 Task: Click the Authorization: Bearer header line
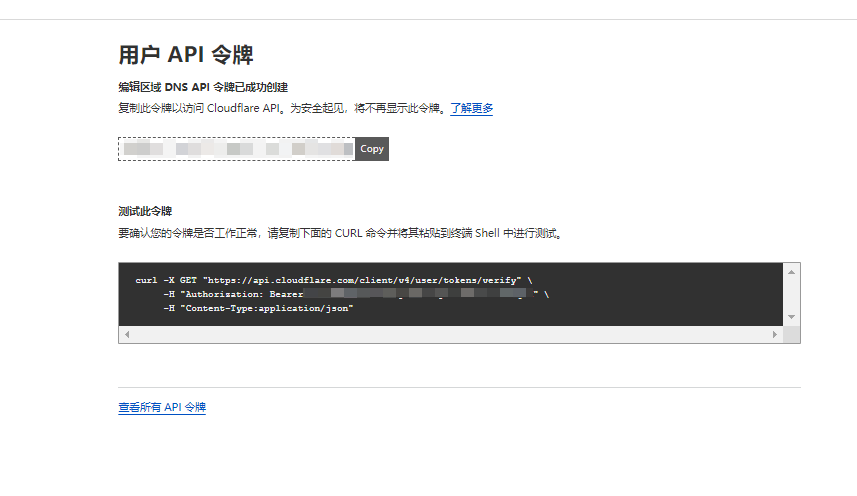[x=356, y=294]
